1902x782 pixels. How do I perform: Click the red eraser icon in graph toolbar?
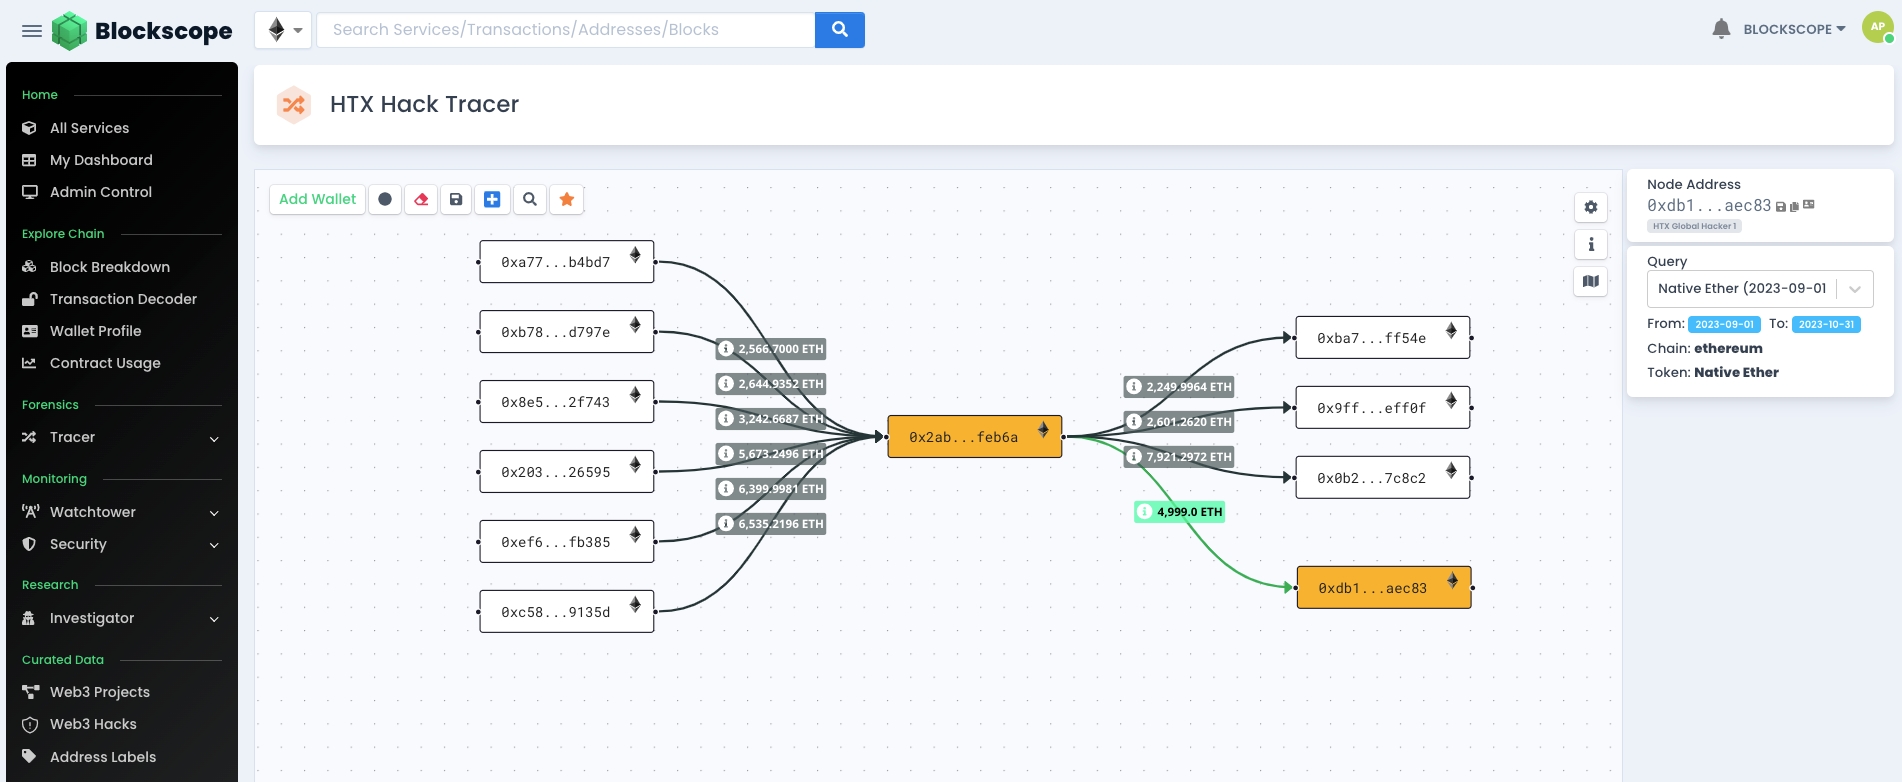[x=421, y=200]
